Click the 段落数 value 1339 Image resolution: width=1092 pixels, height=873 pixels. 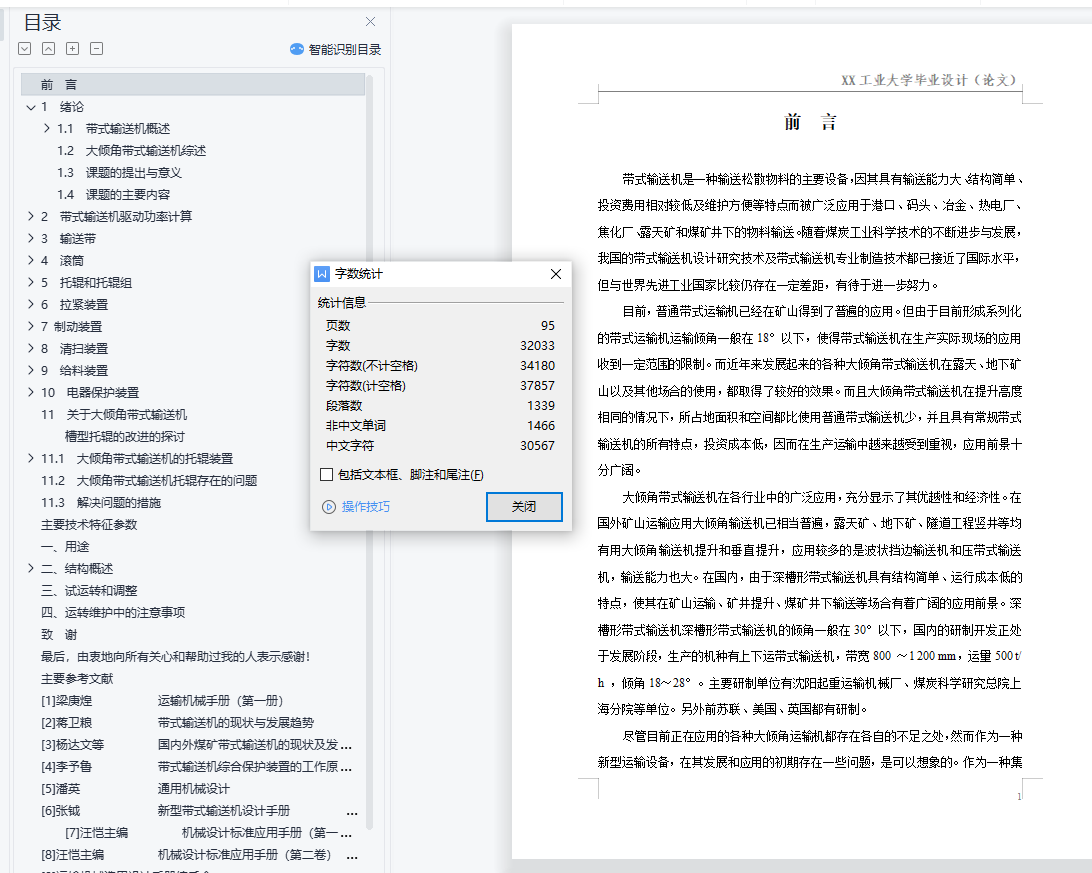coord(541,406)
